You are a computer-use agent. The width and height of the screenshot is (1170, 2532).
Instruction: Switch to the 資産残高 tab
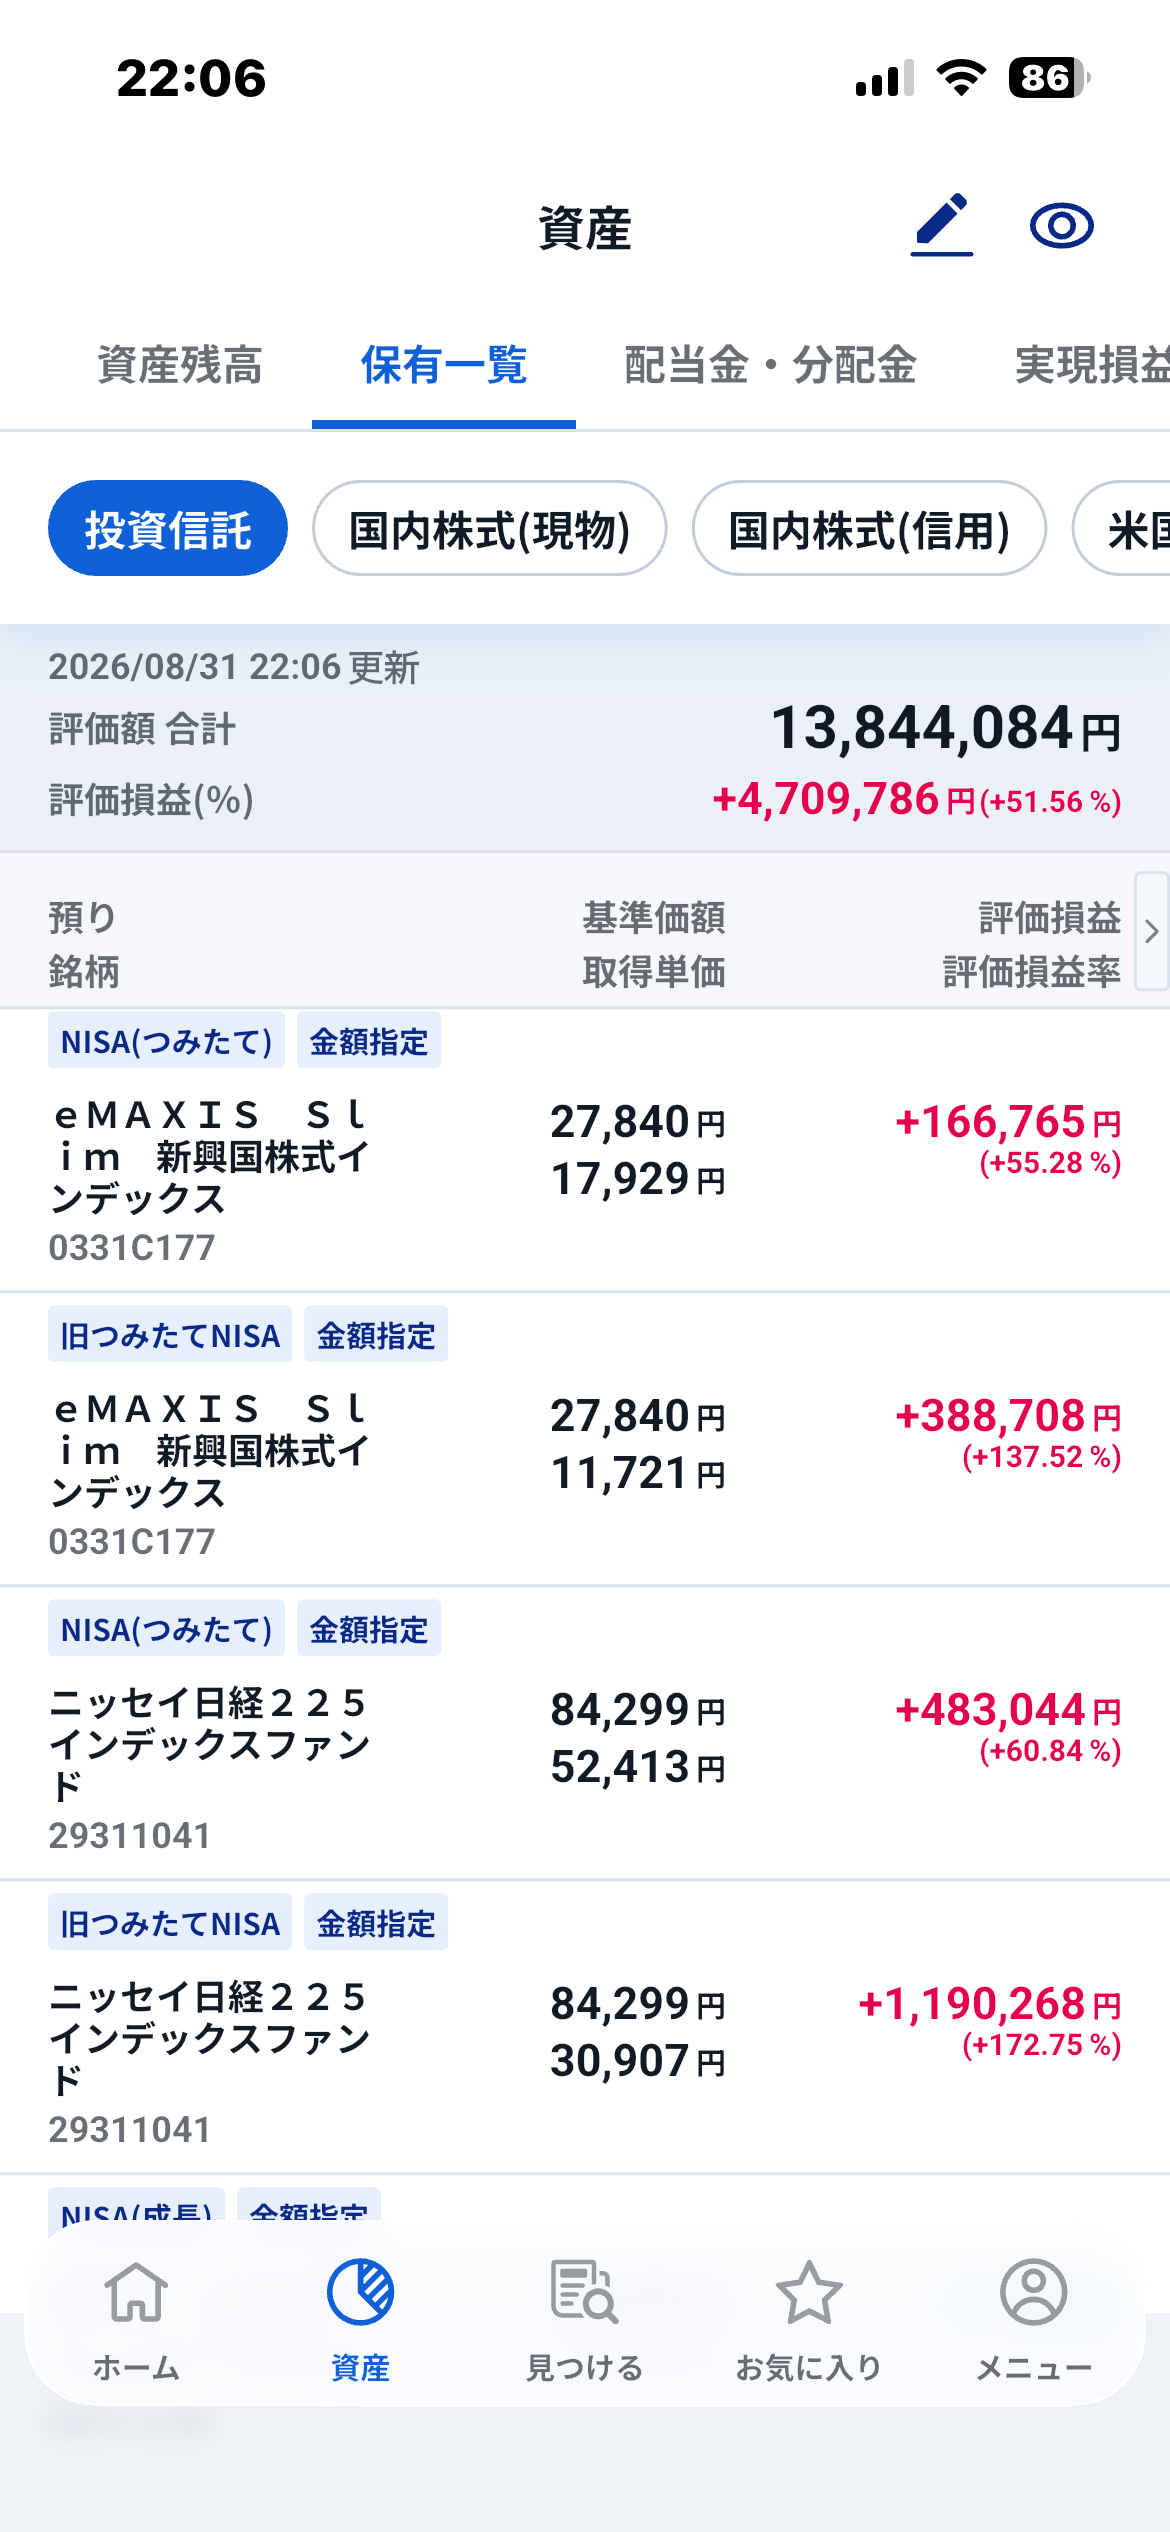click(x=180, y=365)
